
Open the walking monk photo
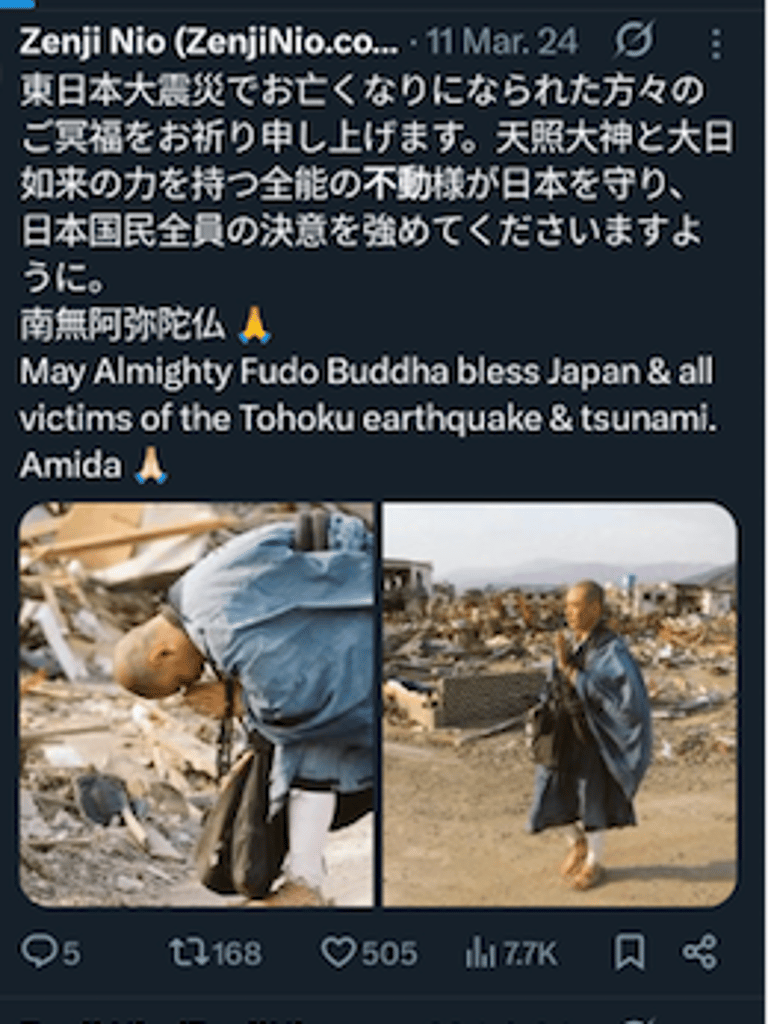[x=560, y=705]
